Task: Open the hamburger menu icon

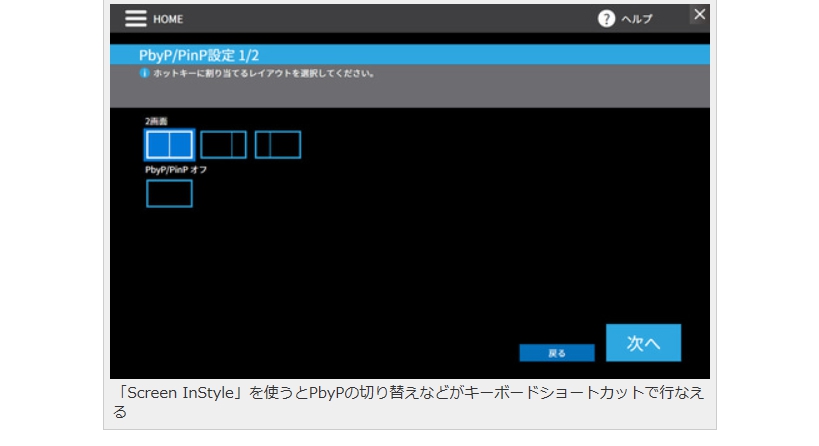Action: (135, 19)
